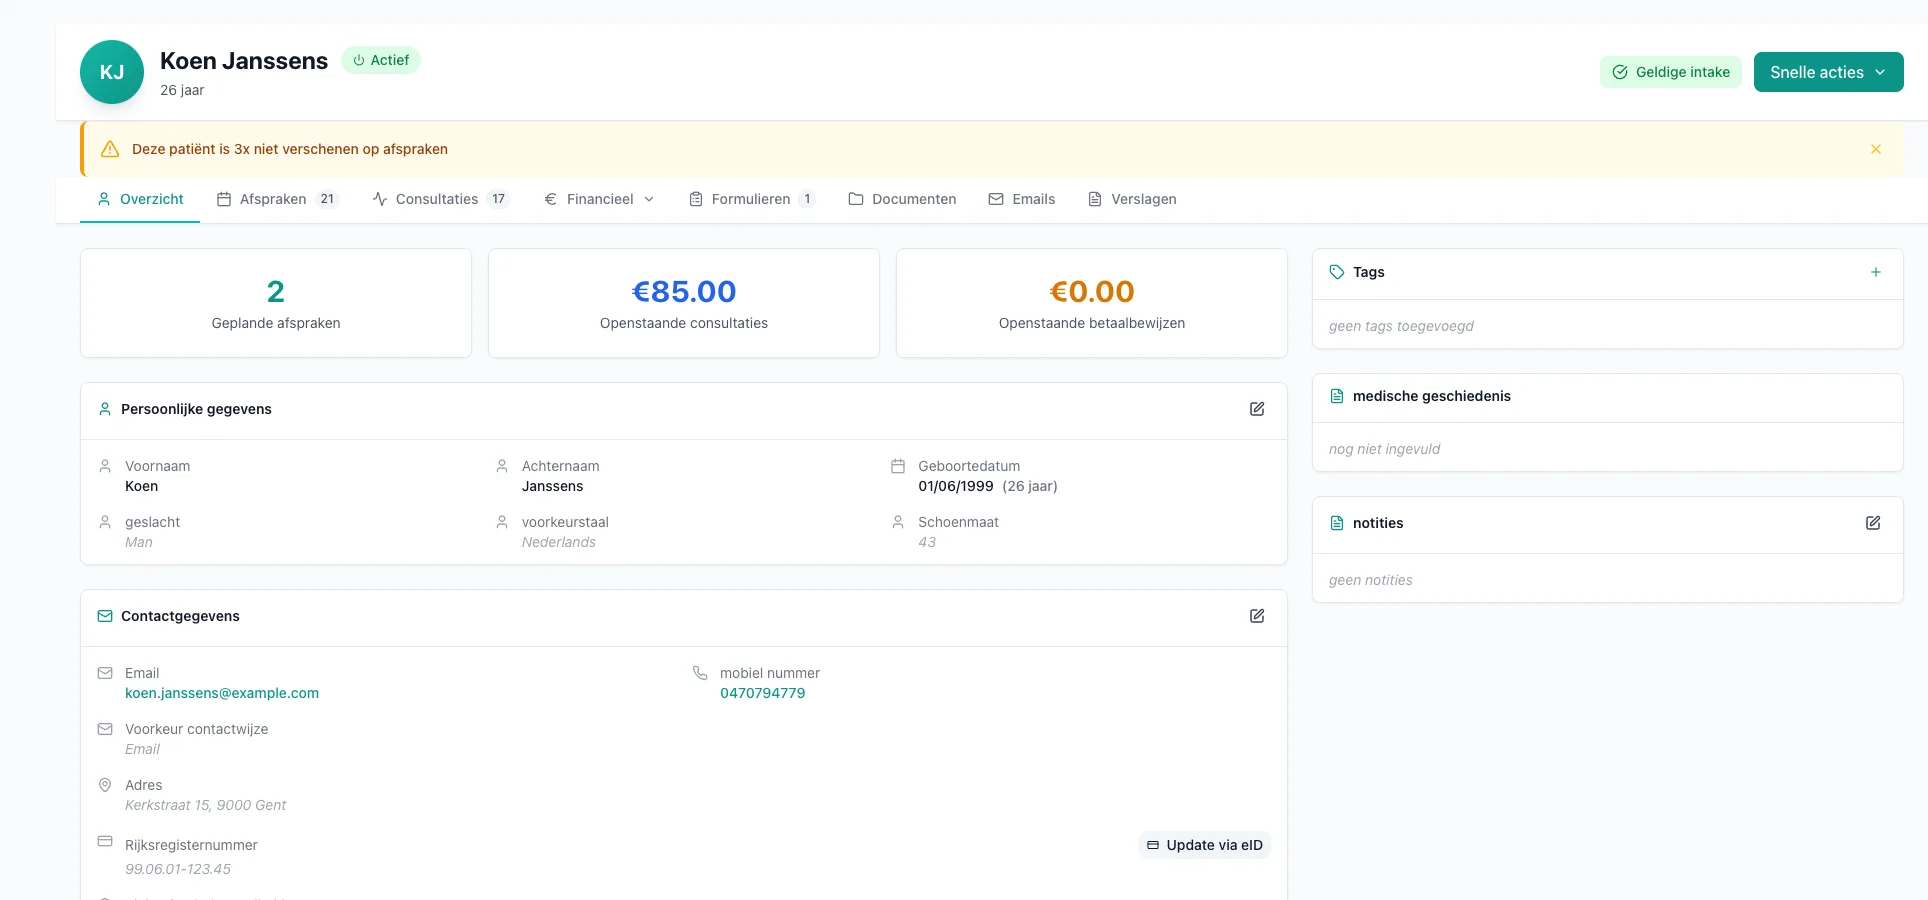Open the Verslagen tab
This screenshot has height=900, width=1928.
(x=1132, y=199)
